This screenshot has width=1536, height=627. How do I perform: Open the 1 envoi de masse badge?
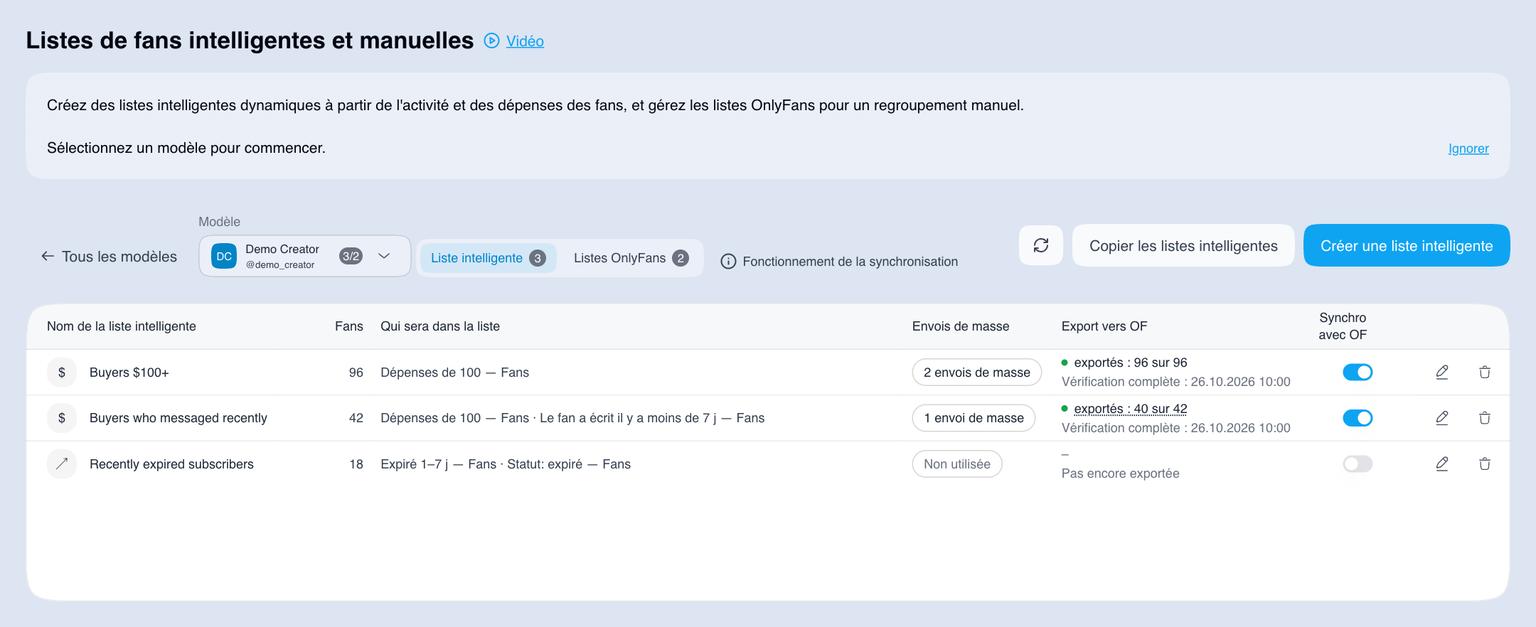click(973, 418)
